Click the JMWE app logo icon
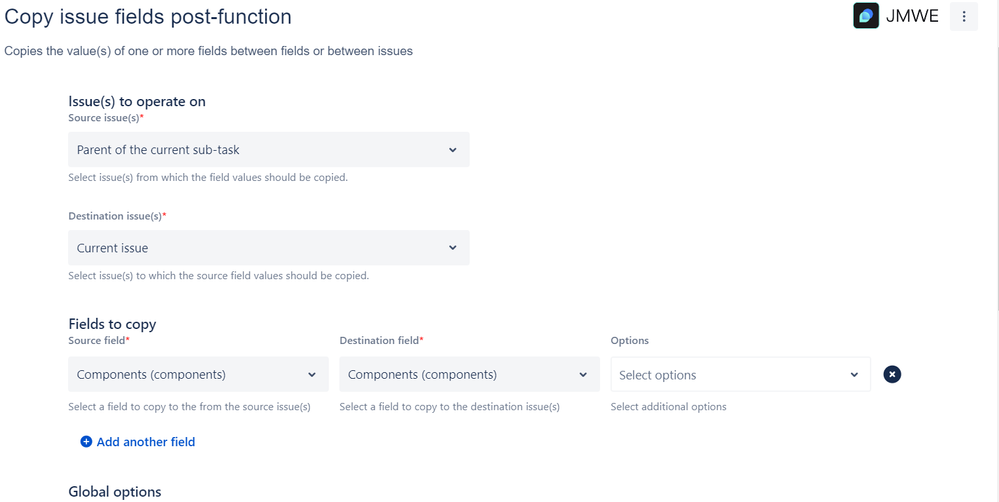Screen dimensions: 999x502 [866, 16]
